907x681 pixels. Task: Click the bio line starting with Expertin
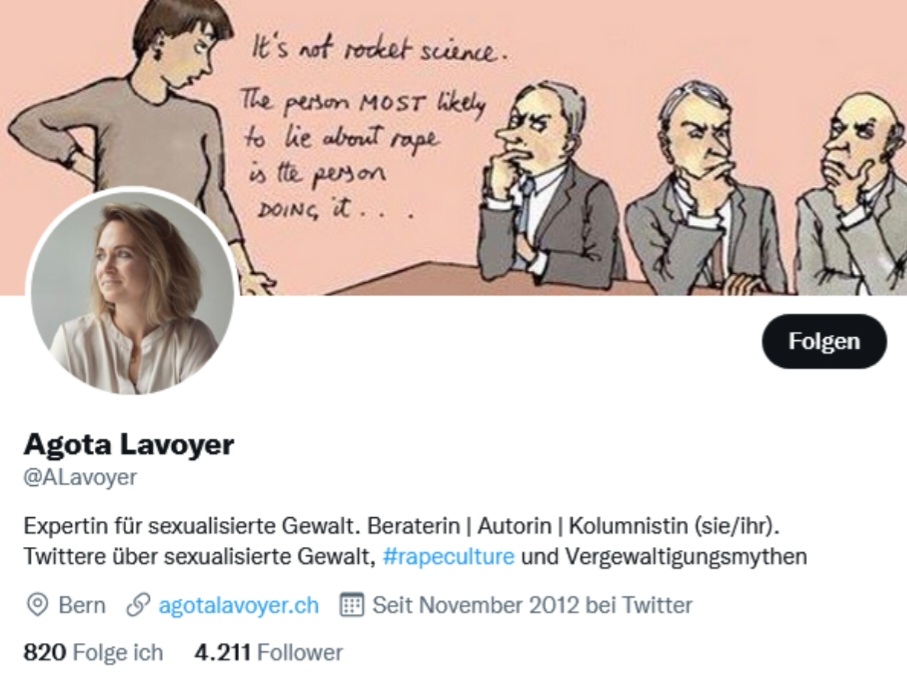(x=402, y=526)
